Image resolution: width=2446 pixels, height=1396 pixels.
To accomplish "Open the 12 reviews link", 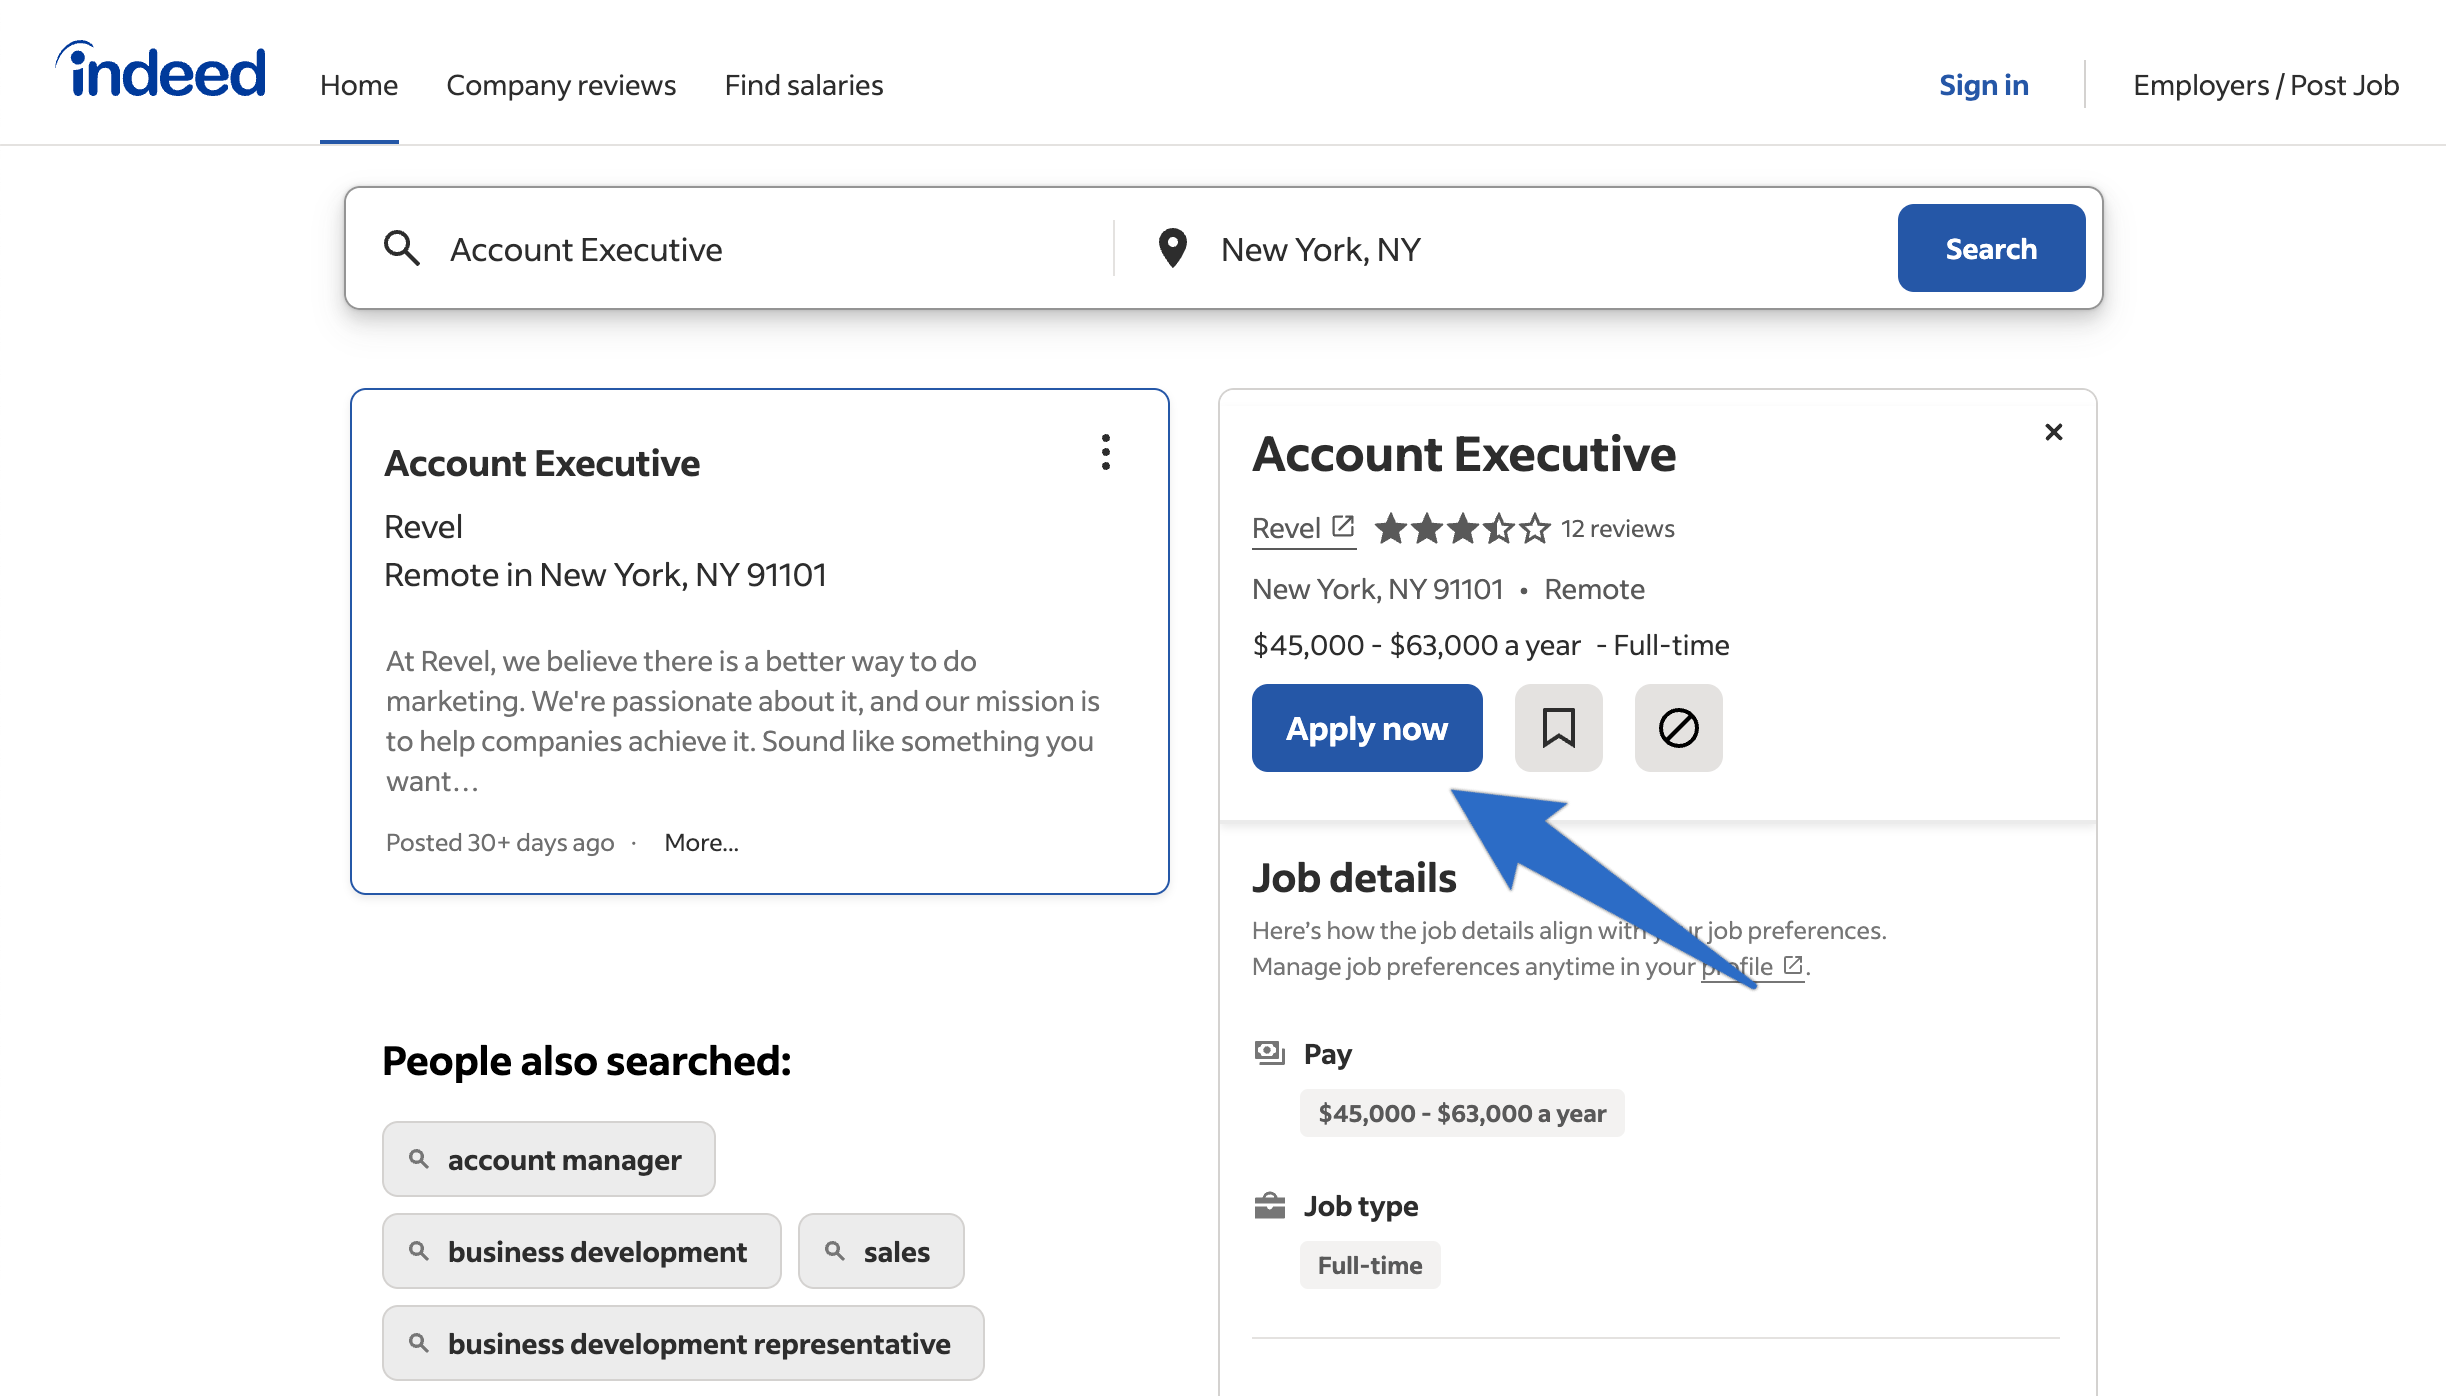I will (x=1618, y=528).
